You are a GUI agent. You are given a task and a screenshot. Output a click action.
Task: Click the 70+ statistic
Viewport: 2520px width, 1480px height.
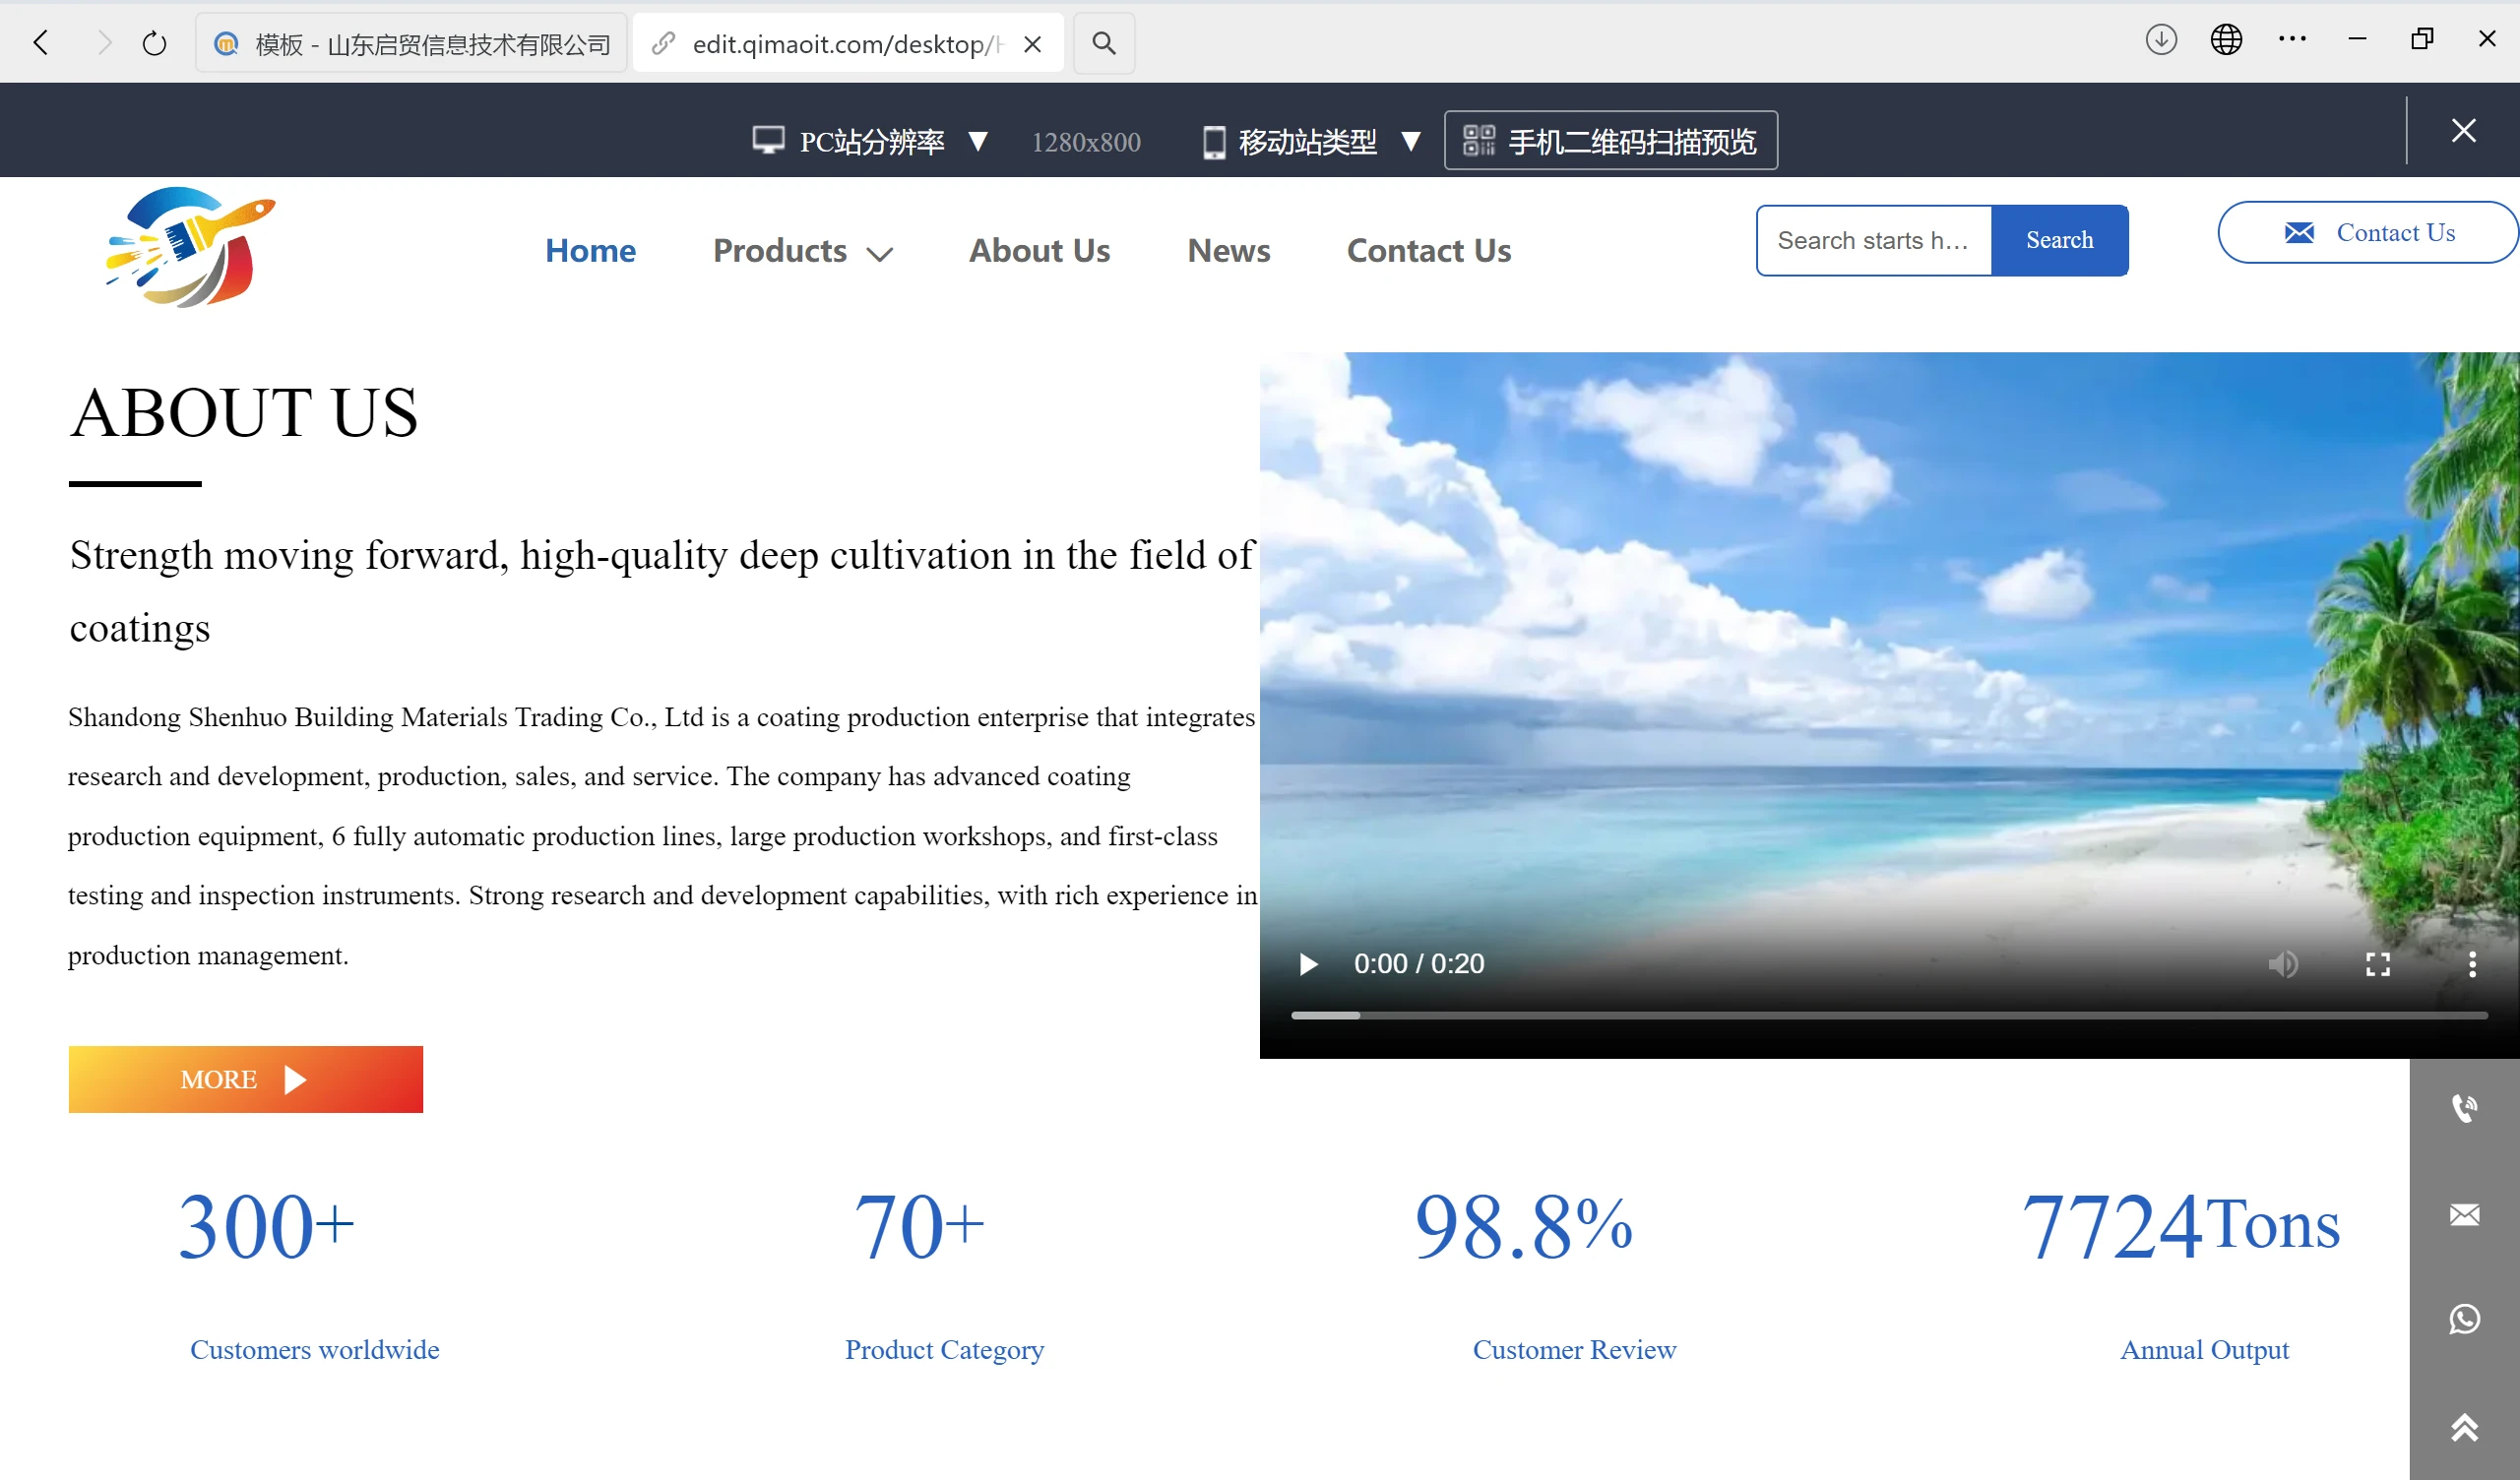(x=919, y=1226)
